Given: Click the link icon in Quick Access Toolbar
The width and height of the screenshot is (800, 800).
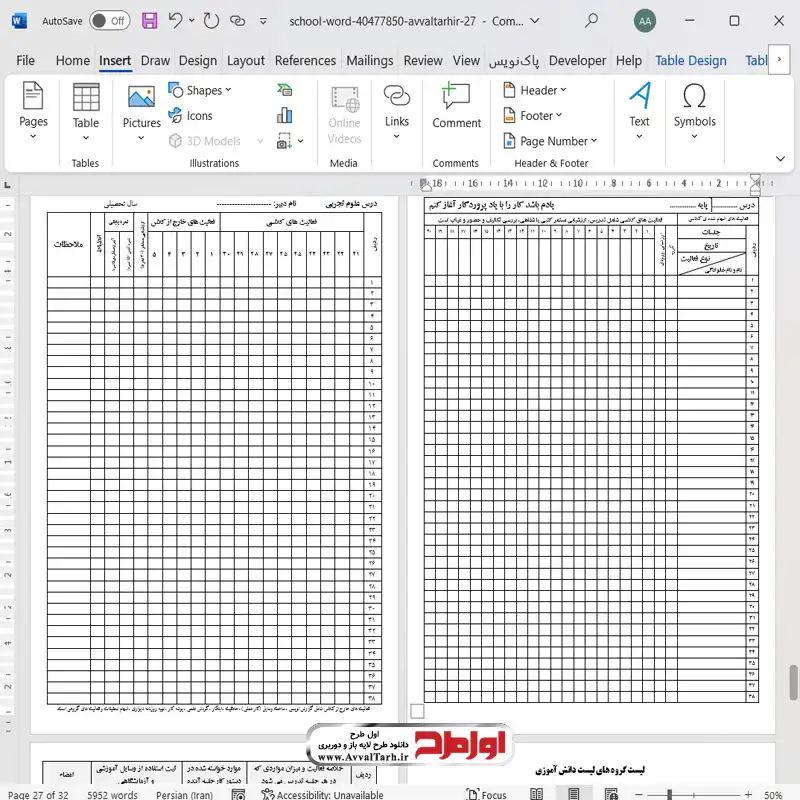Looking at the screenshot, I should point(237,21).
